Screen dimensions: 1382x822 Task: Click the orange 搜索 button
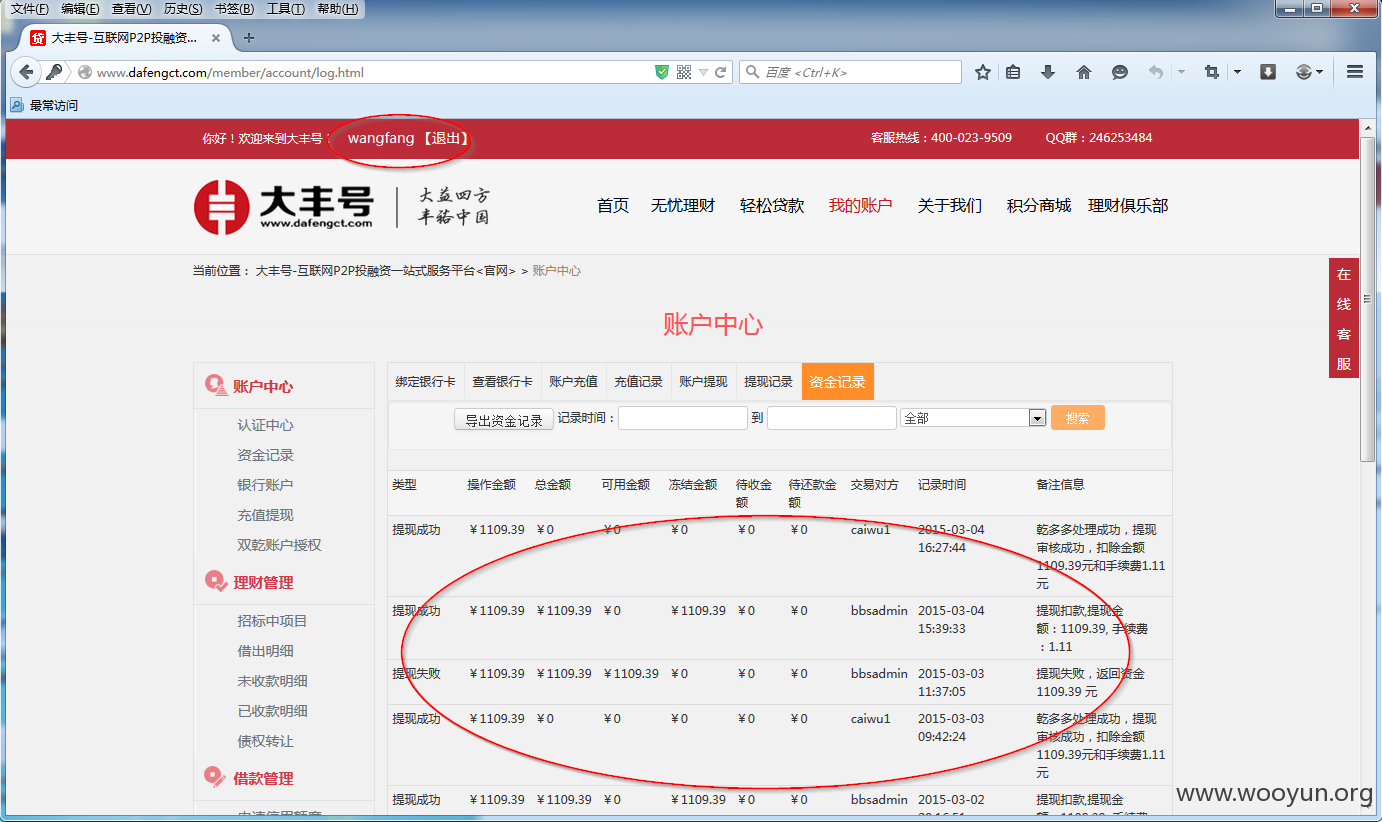point(1078,418)
